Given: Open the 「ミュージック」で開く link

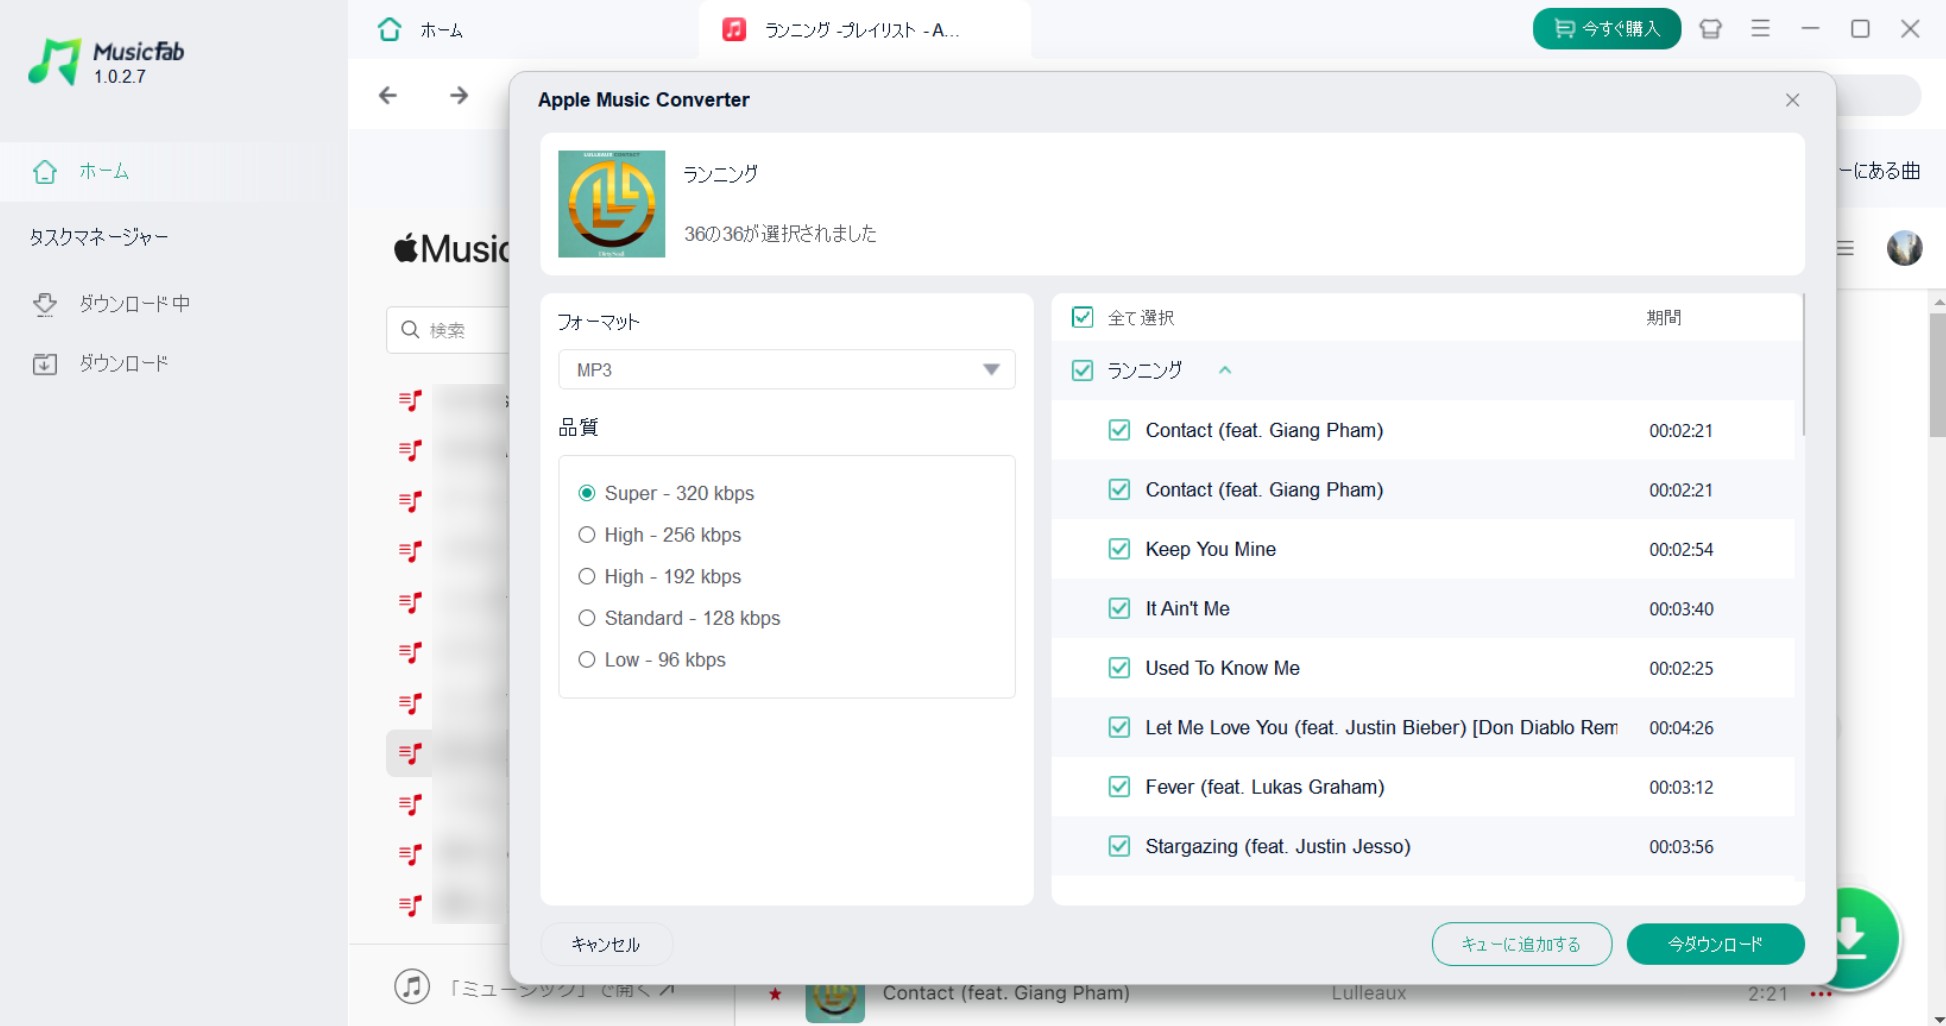Looking at the screenshot, I should pos(561,989).
